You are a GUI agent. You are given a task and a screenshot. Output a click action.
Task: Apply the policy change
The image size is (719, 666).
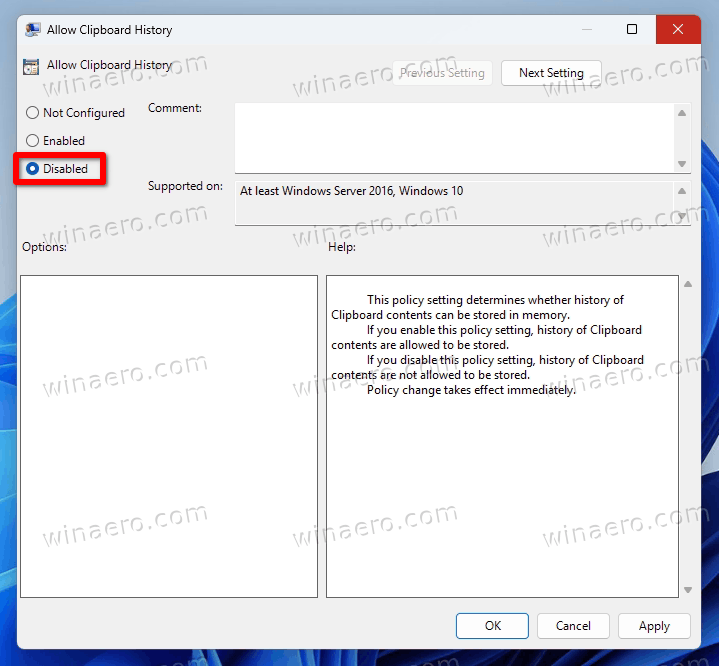point(654,626)
